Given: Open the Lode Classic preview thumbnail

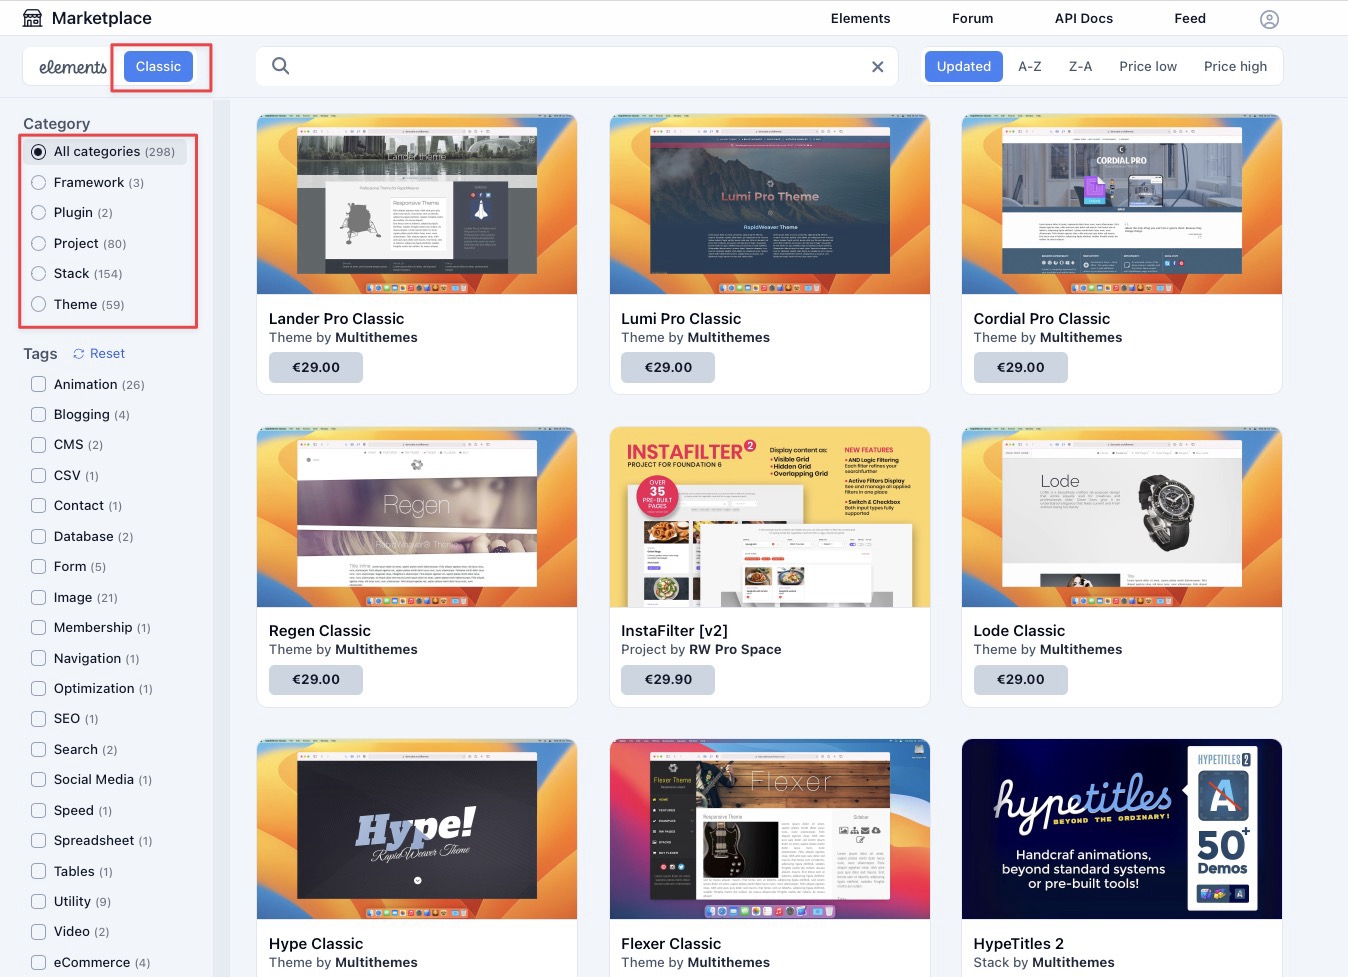Looking at the screenshot, I should click(1122, 517).
